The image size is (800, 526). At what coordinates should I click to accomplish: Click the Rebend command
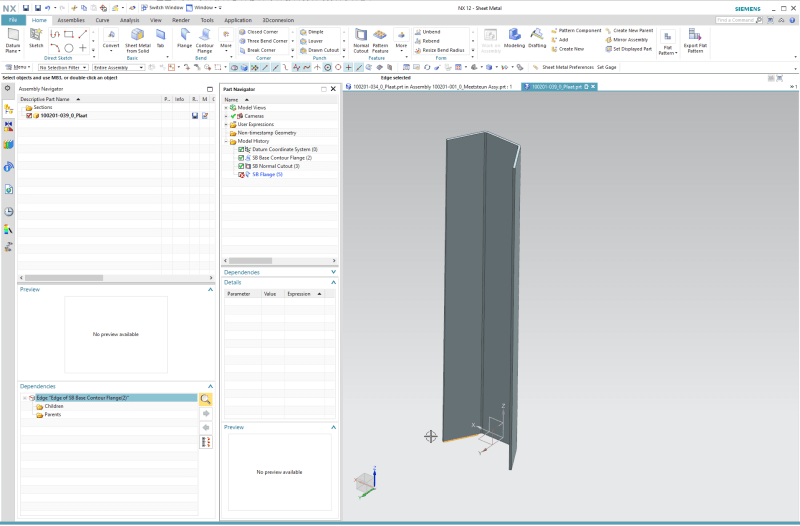tap(427, 41)
